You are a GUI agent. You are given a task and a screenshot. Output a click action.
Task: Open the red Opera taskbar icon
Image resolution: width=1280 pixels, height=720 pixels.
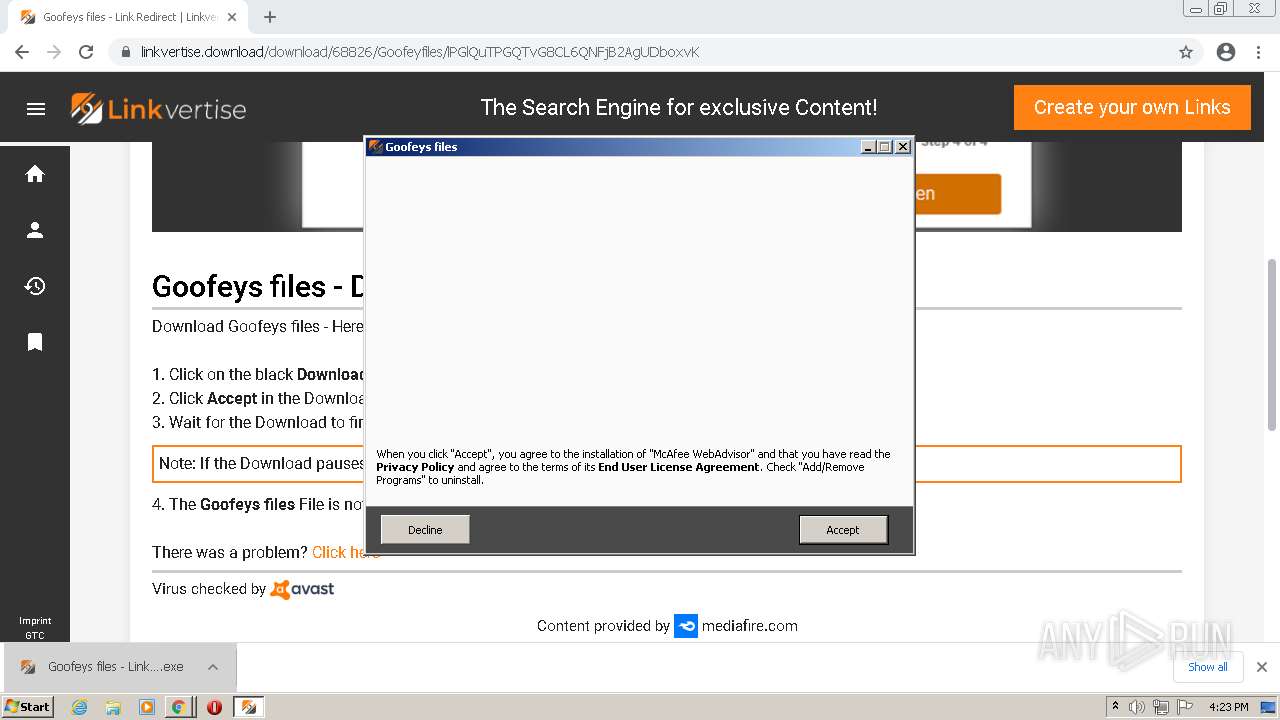[x=214, y=707]
